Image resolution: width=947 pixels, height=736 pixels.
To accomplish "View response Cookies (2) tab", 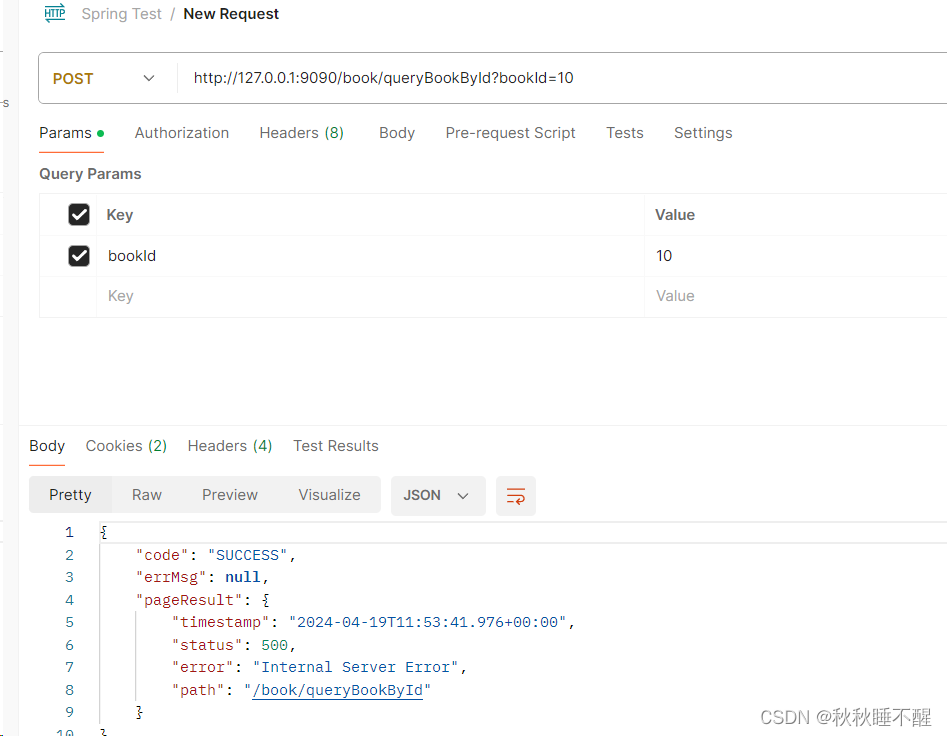I will tap(126, 446).
